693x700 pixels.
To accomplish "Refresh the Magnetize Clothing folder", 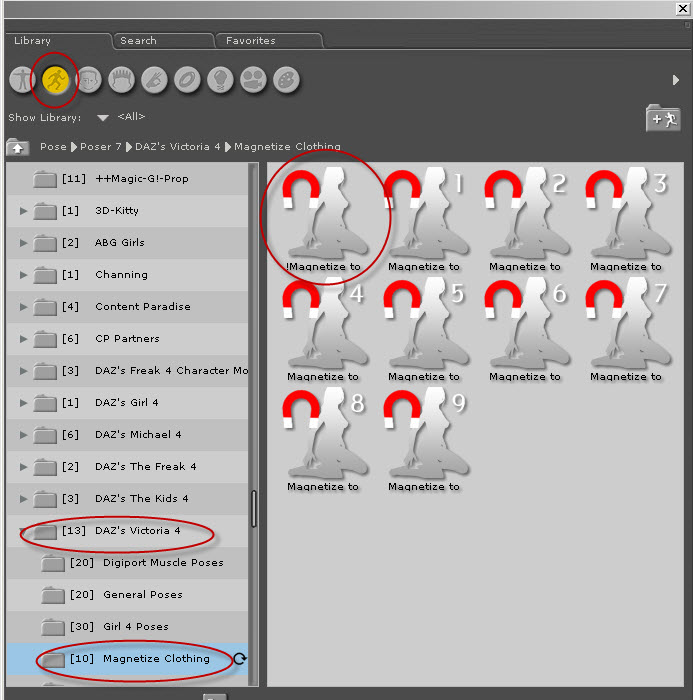I will coord(240,658).
